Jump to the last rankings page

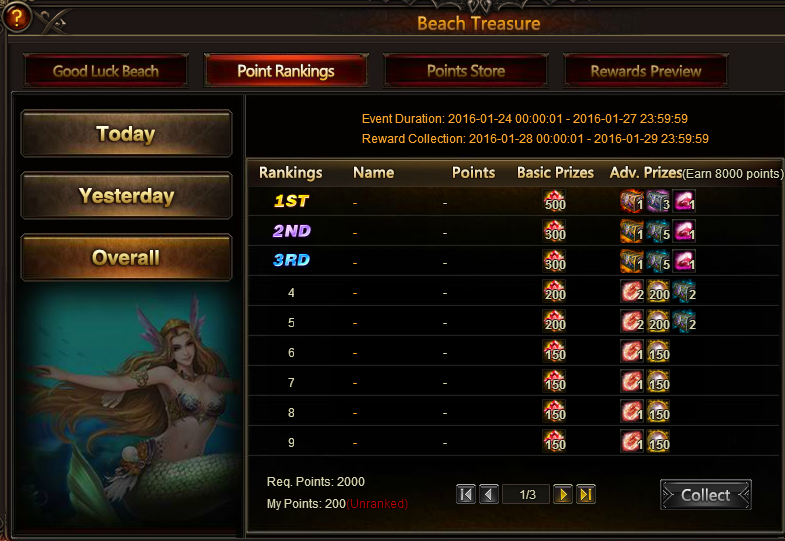[x=586, y=494]
